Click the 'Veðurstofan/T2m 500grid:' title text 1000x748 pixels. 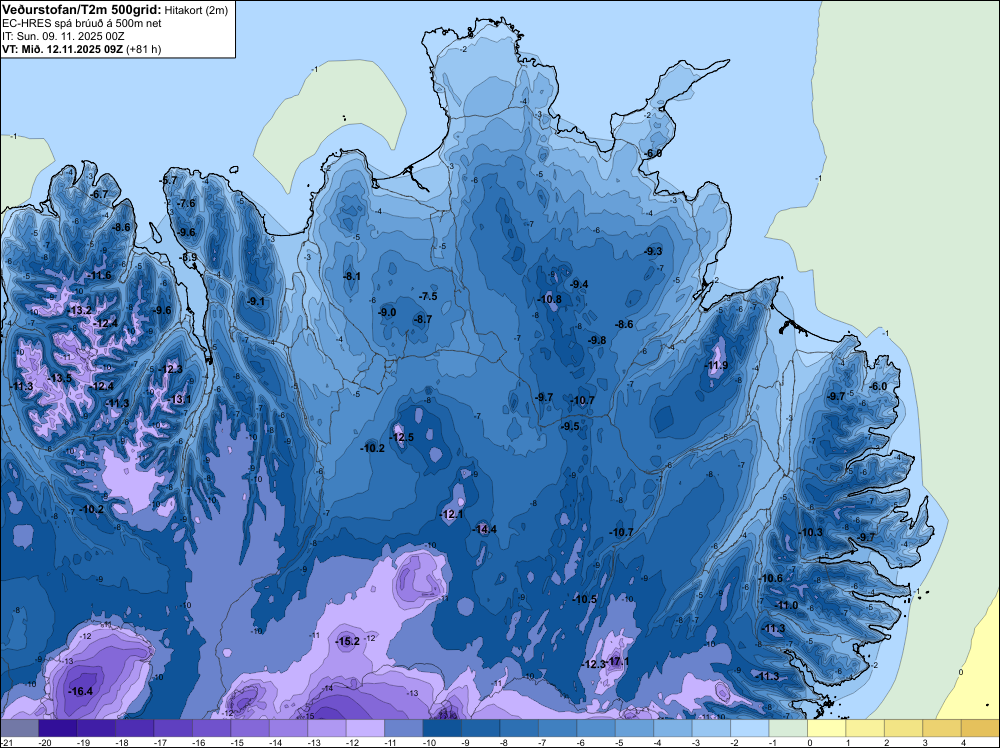[82, 10]
